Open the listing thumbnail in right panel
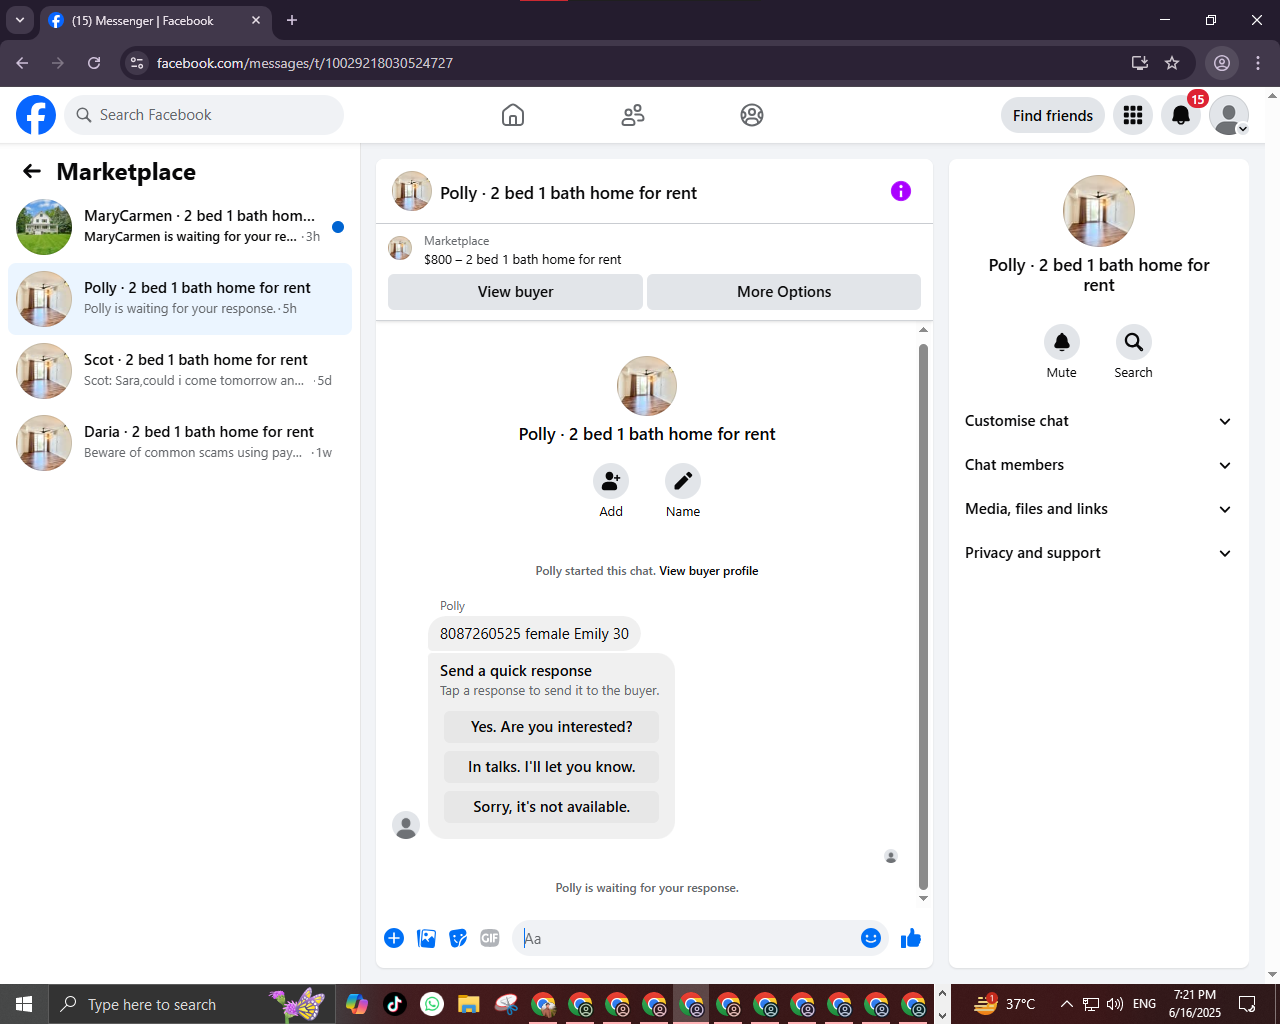 point(1099,211)
